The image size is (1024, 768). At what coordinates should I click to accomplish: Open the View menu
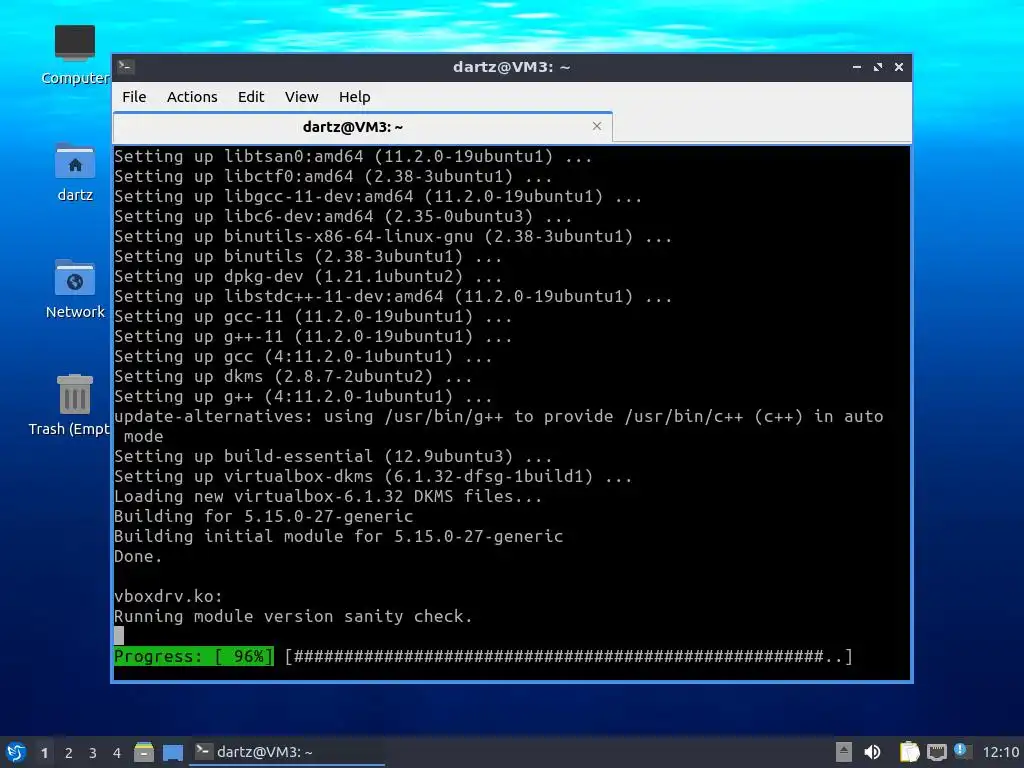(302, 97)
